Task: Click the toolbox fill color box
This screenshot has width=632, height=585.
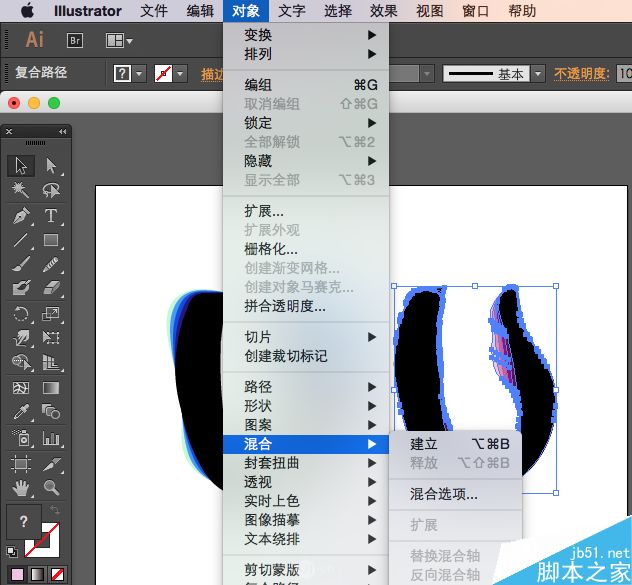Action: pos(24,521)
